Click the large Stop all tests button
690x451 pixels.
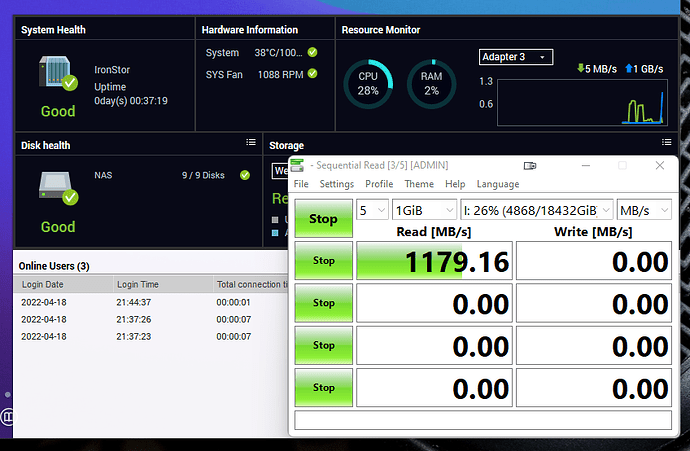323,219
